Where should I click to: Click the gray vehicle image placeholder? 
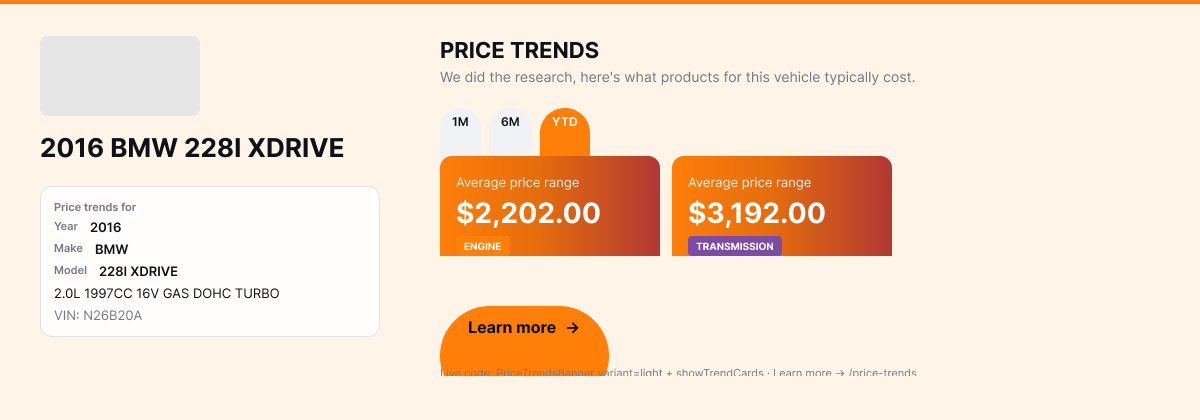point(120,76)
